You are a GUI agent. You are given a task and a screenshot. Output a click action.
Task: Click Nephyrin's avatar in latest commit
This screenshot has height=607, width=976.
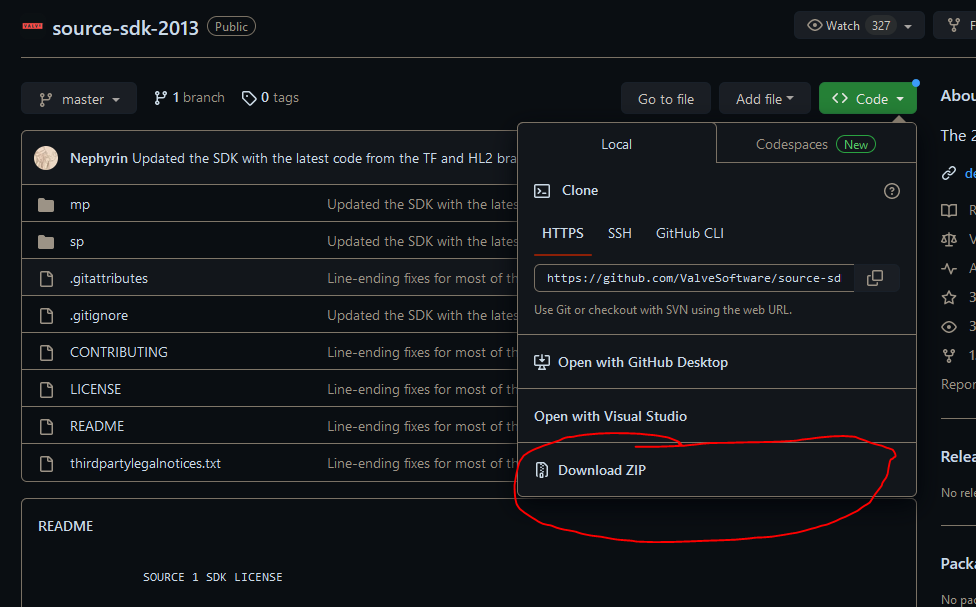click(46, 158)
